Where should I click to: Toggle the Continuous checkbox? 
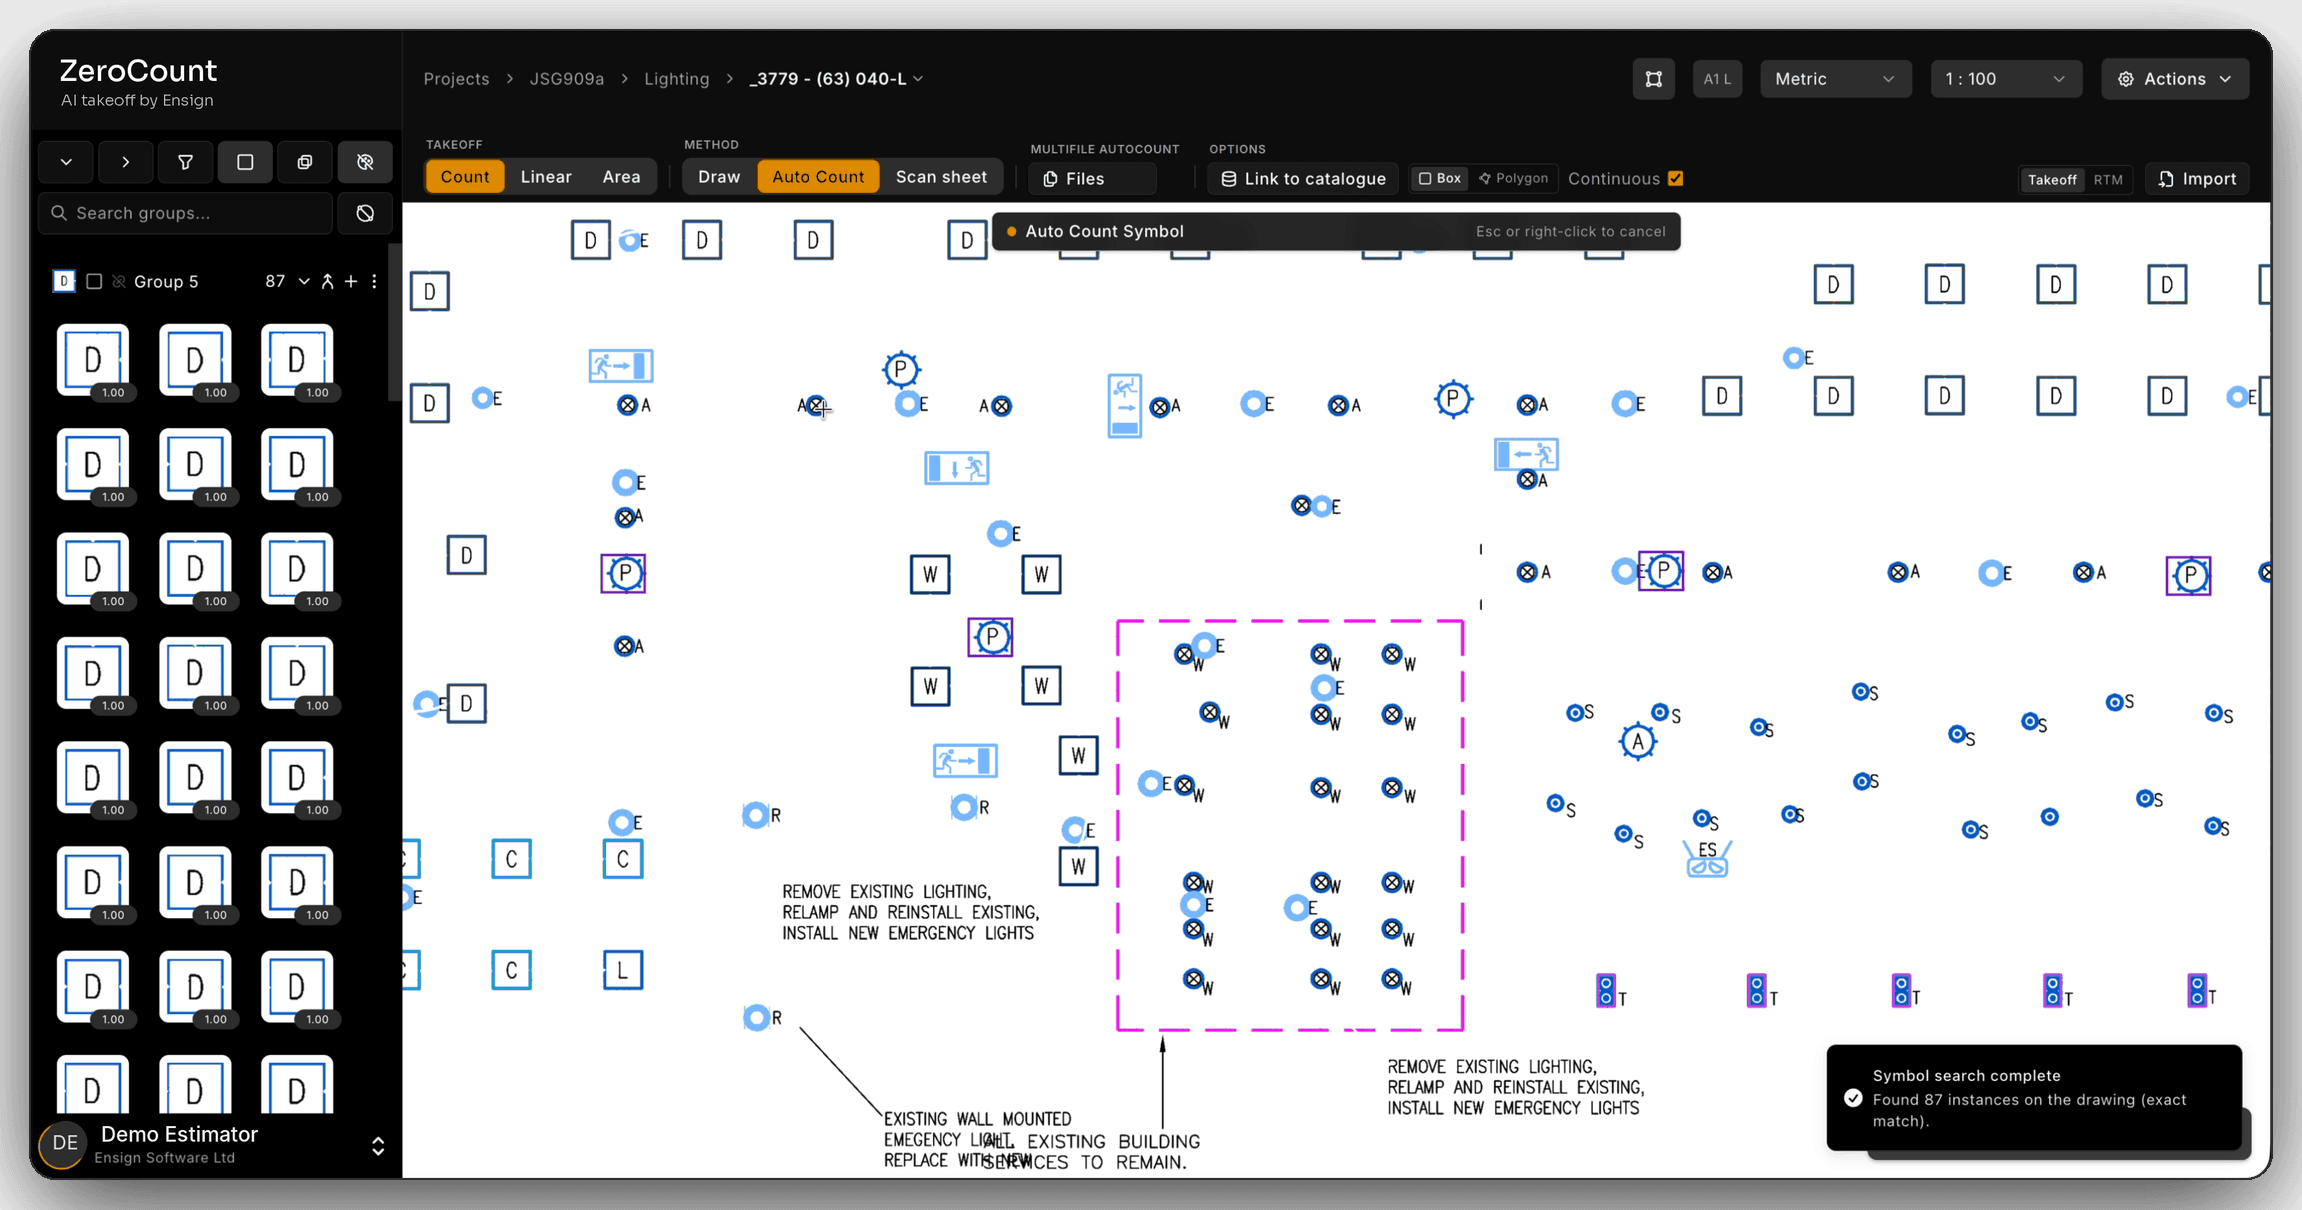(x=1676, y=178)
